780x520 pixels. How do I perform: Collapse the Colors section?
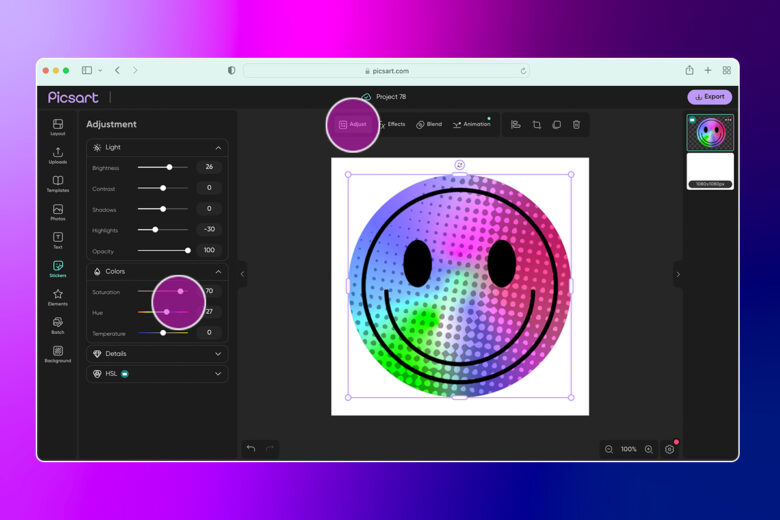pos(218,272)
